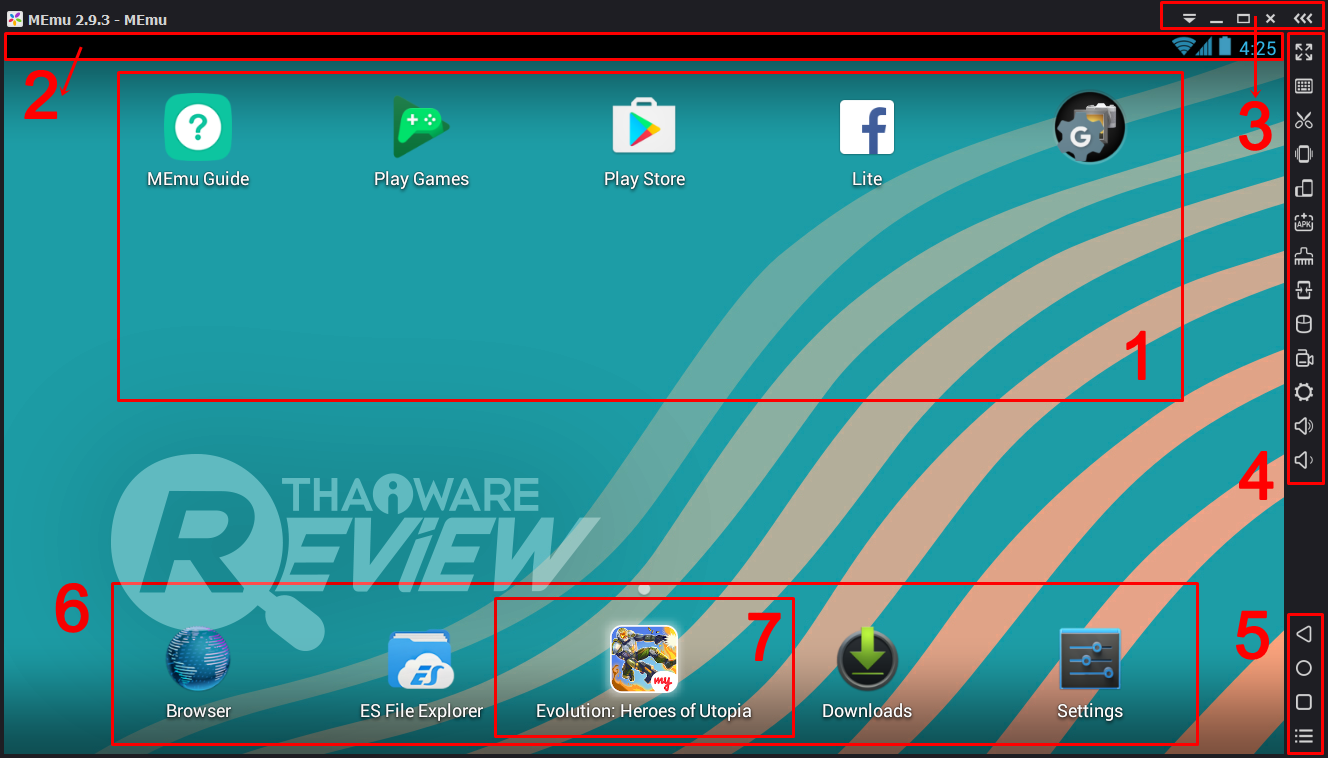Rotate the emulator screen
1328x758 pixels.
pyautogui.click(x=1304, y=188)
